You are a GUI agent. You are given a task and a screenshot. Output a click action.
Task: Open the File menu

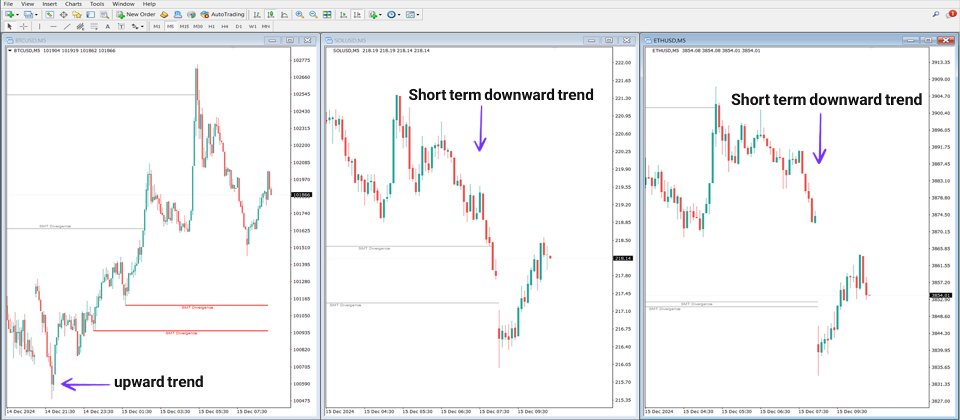(x=8, y=4)
